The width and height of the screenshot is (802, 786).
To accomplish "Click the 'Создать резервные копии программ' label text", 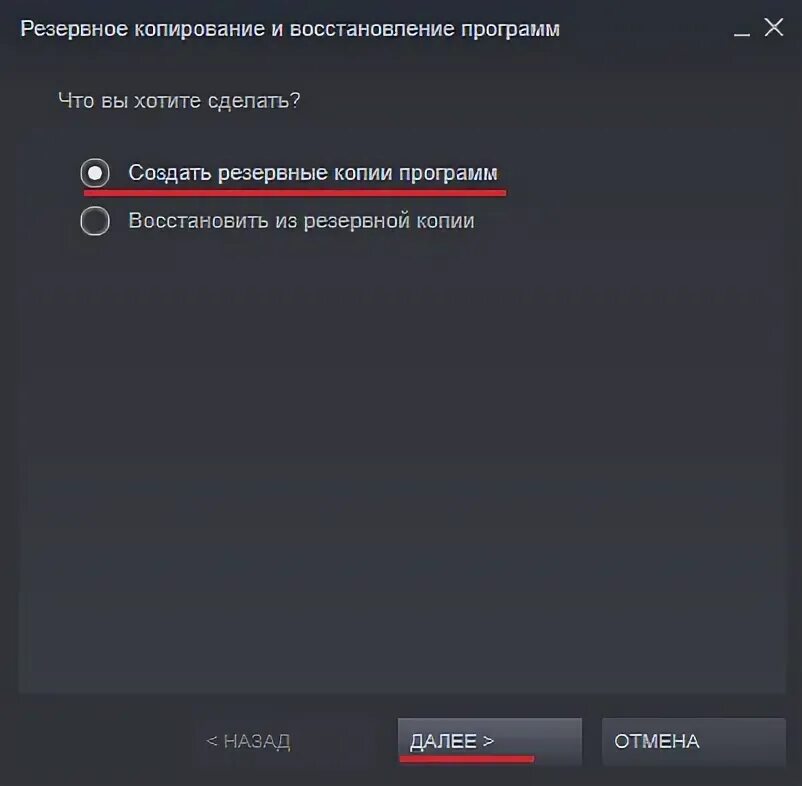I will (313, 173).
